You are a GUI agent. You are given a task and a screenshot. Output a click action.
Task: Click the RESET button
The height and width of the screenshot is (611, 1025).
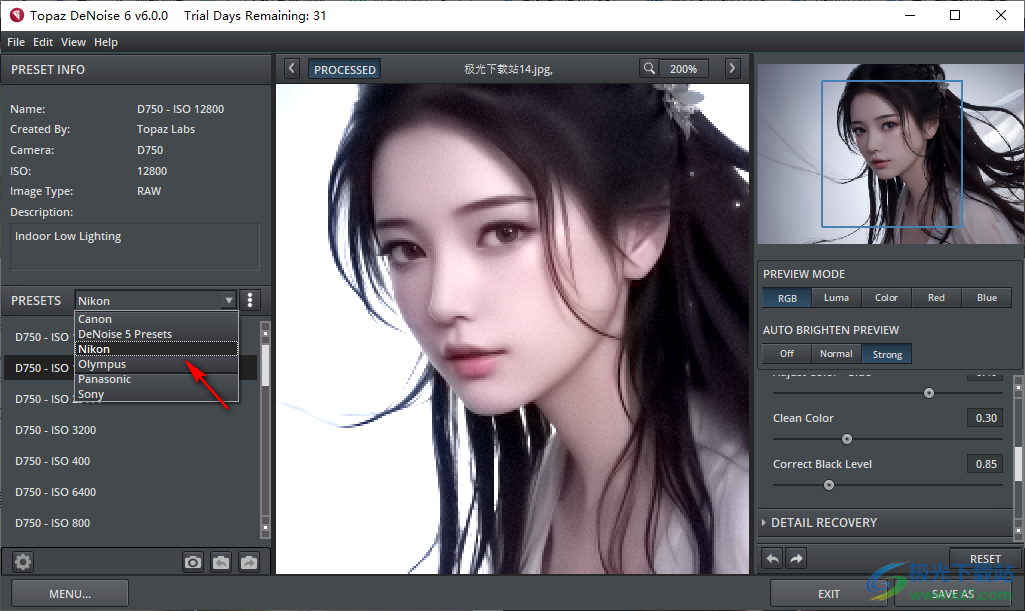(985, 558)
